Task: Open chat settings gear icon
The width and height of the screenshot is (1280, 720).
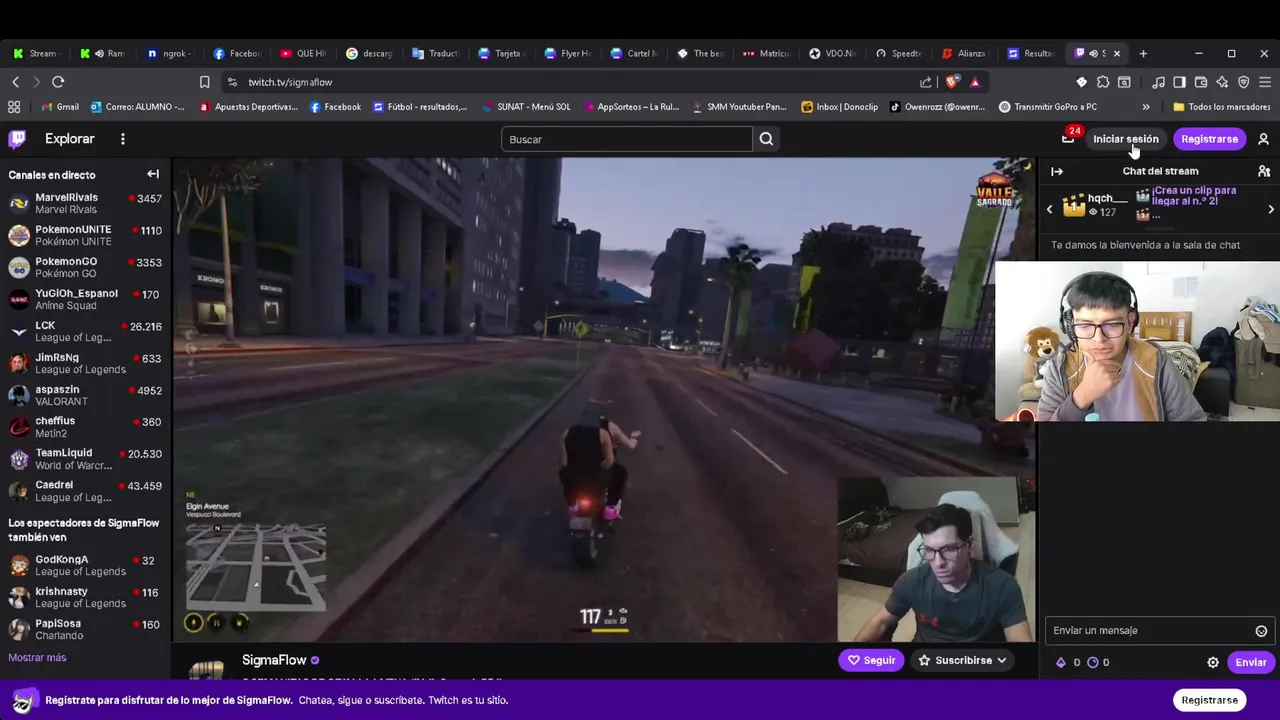Action: (1213, 662)
